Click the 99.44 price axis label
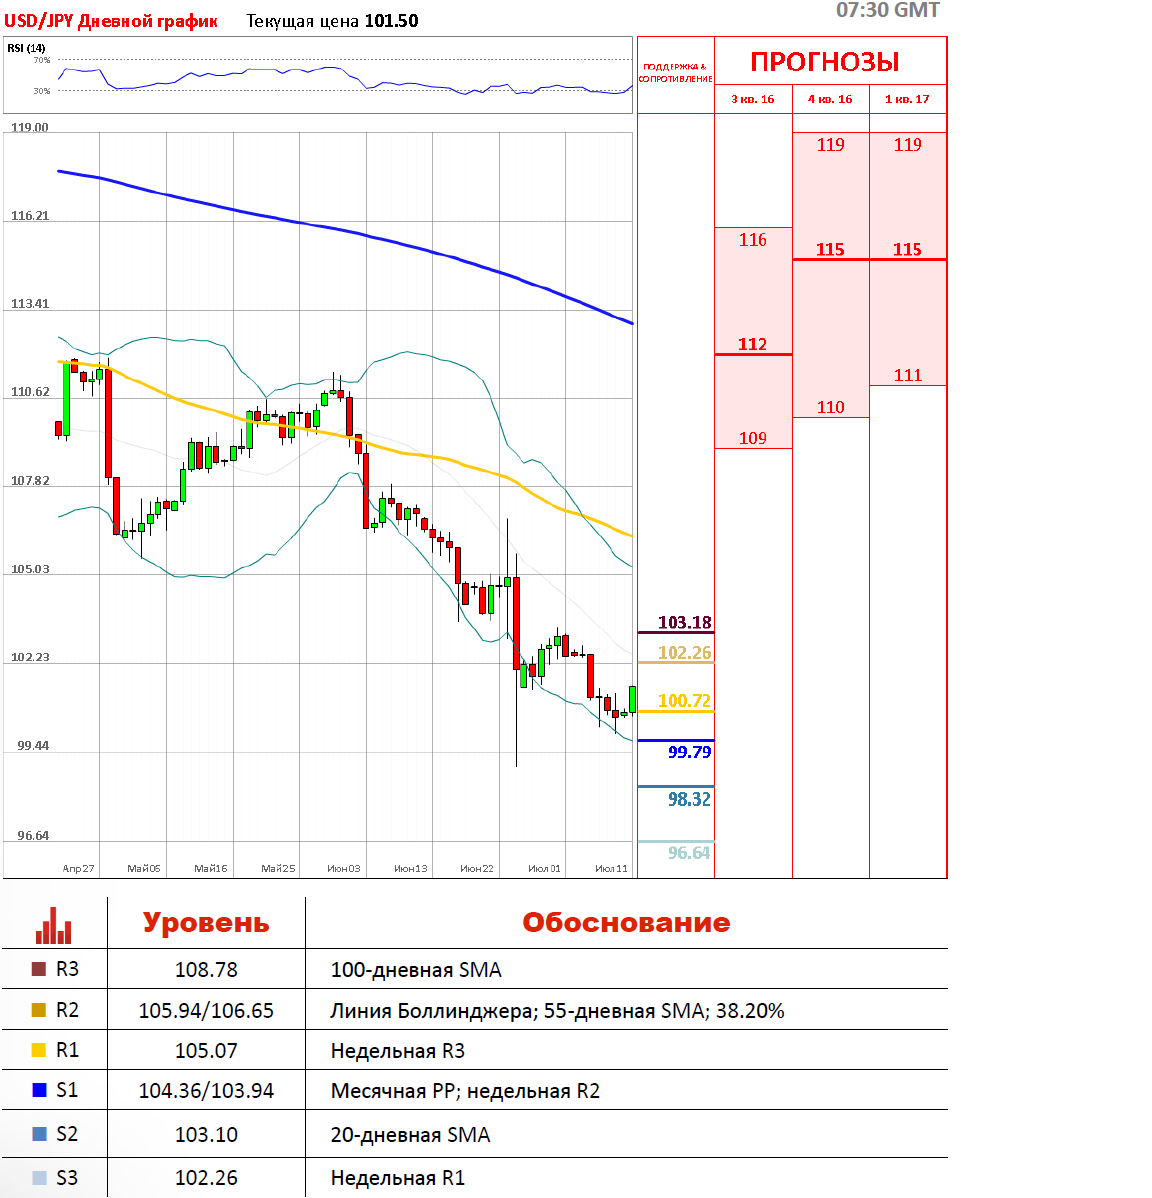 click(33, 746)
